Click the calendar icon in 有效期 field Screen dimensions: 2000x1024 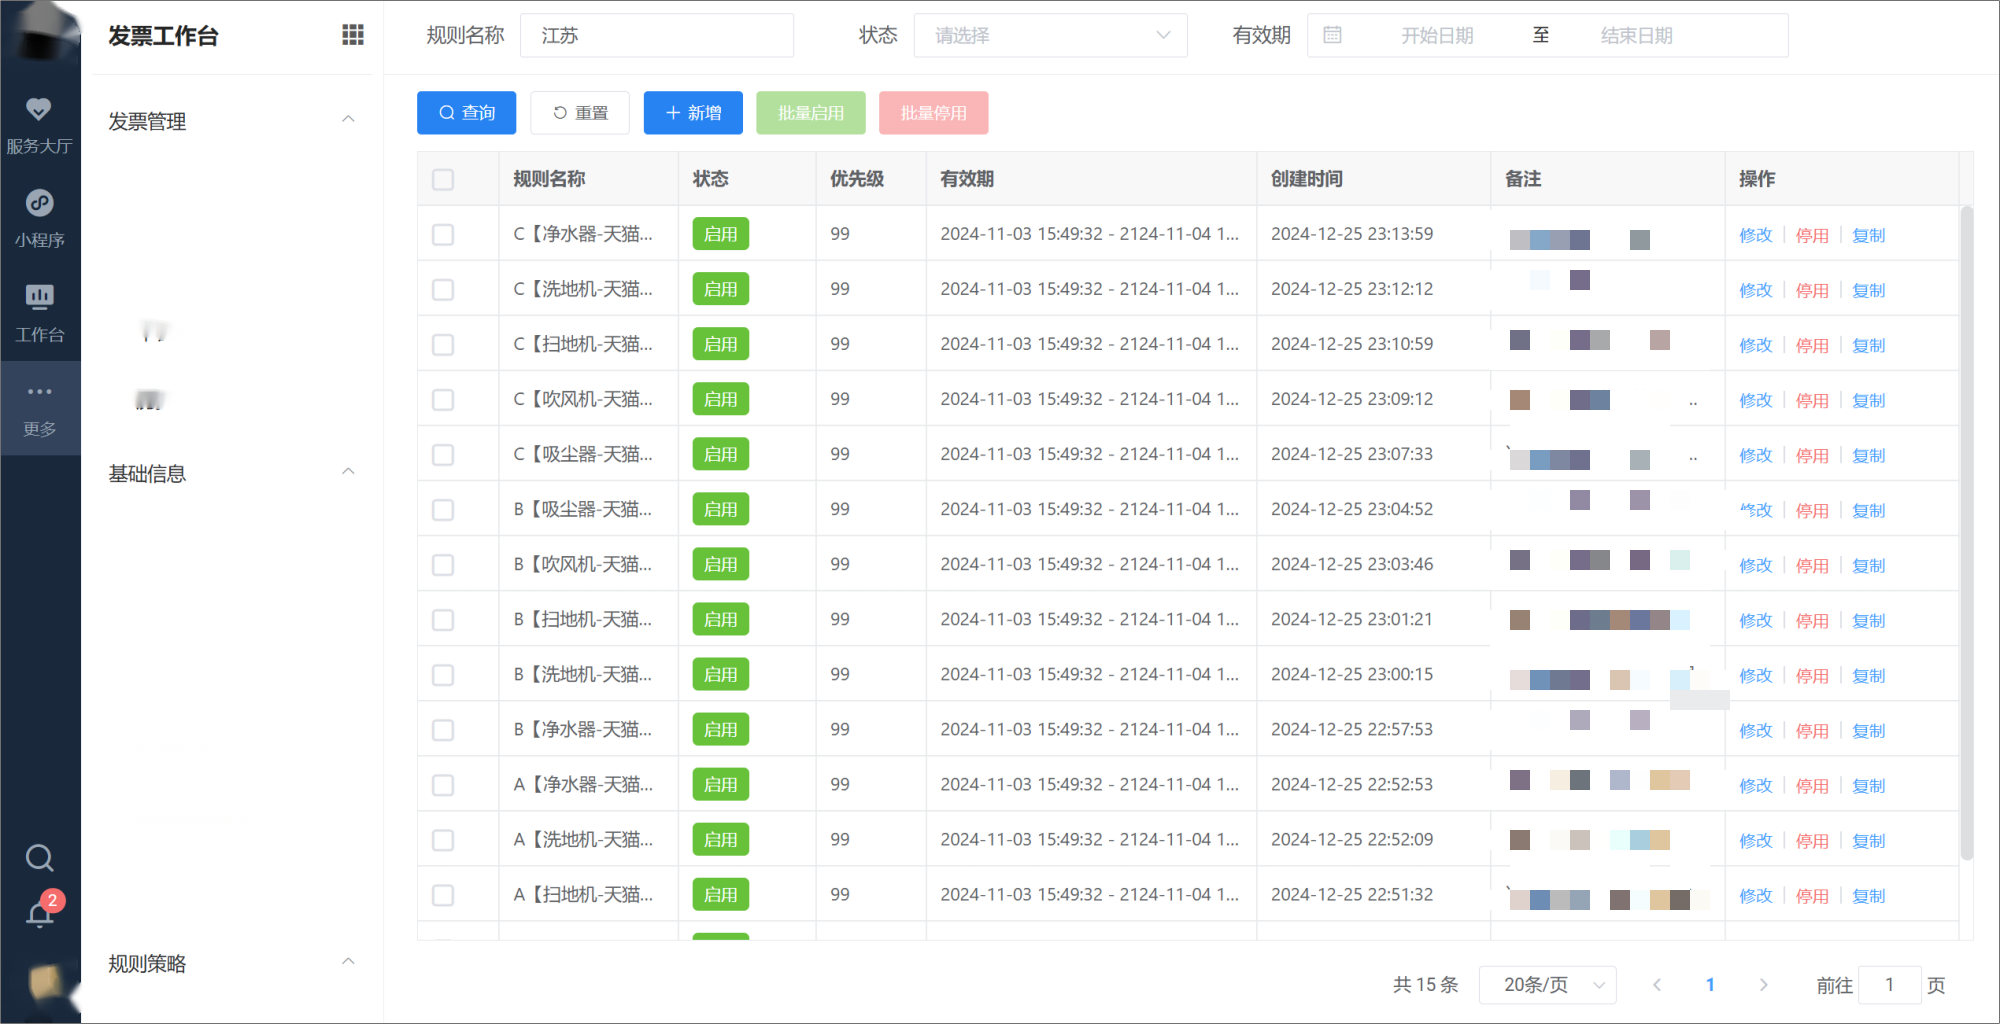pyautogui.click(x=1332, y=35)
